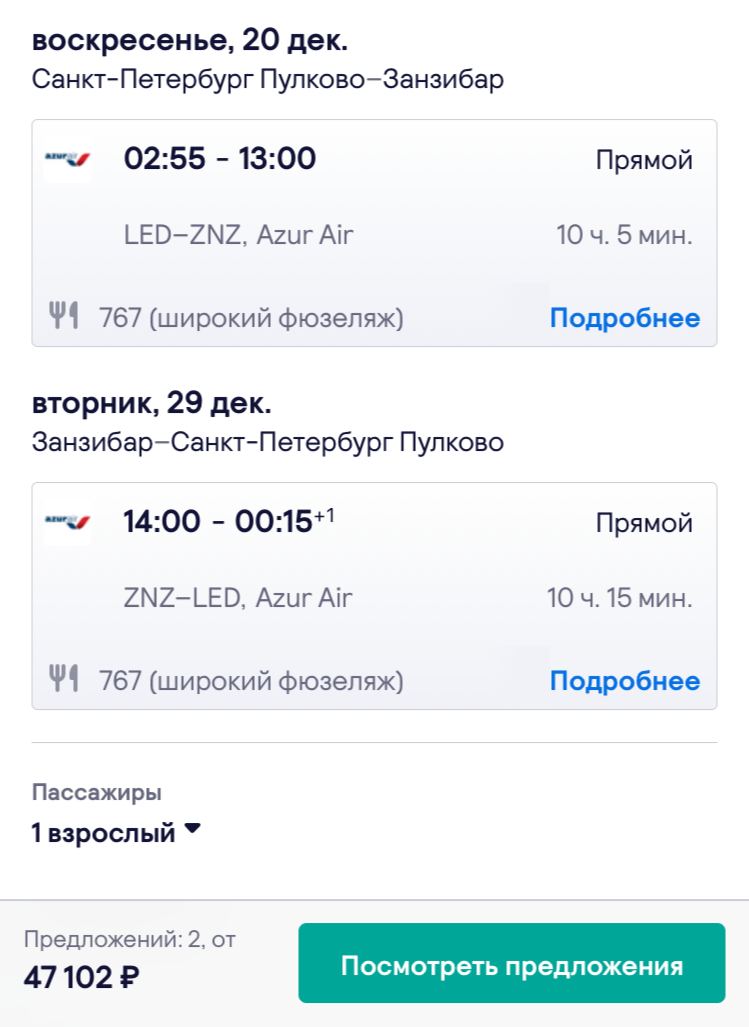Click the Посмотреть предложения button

(512, 963)
